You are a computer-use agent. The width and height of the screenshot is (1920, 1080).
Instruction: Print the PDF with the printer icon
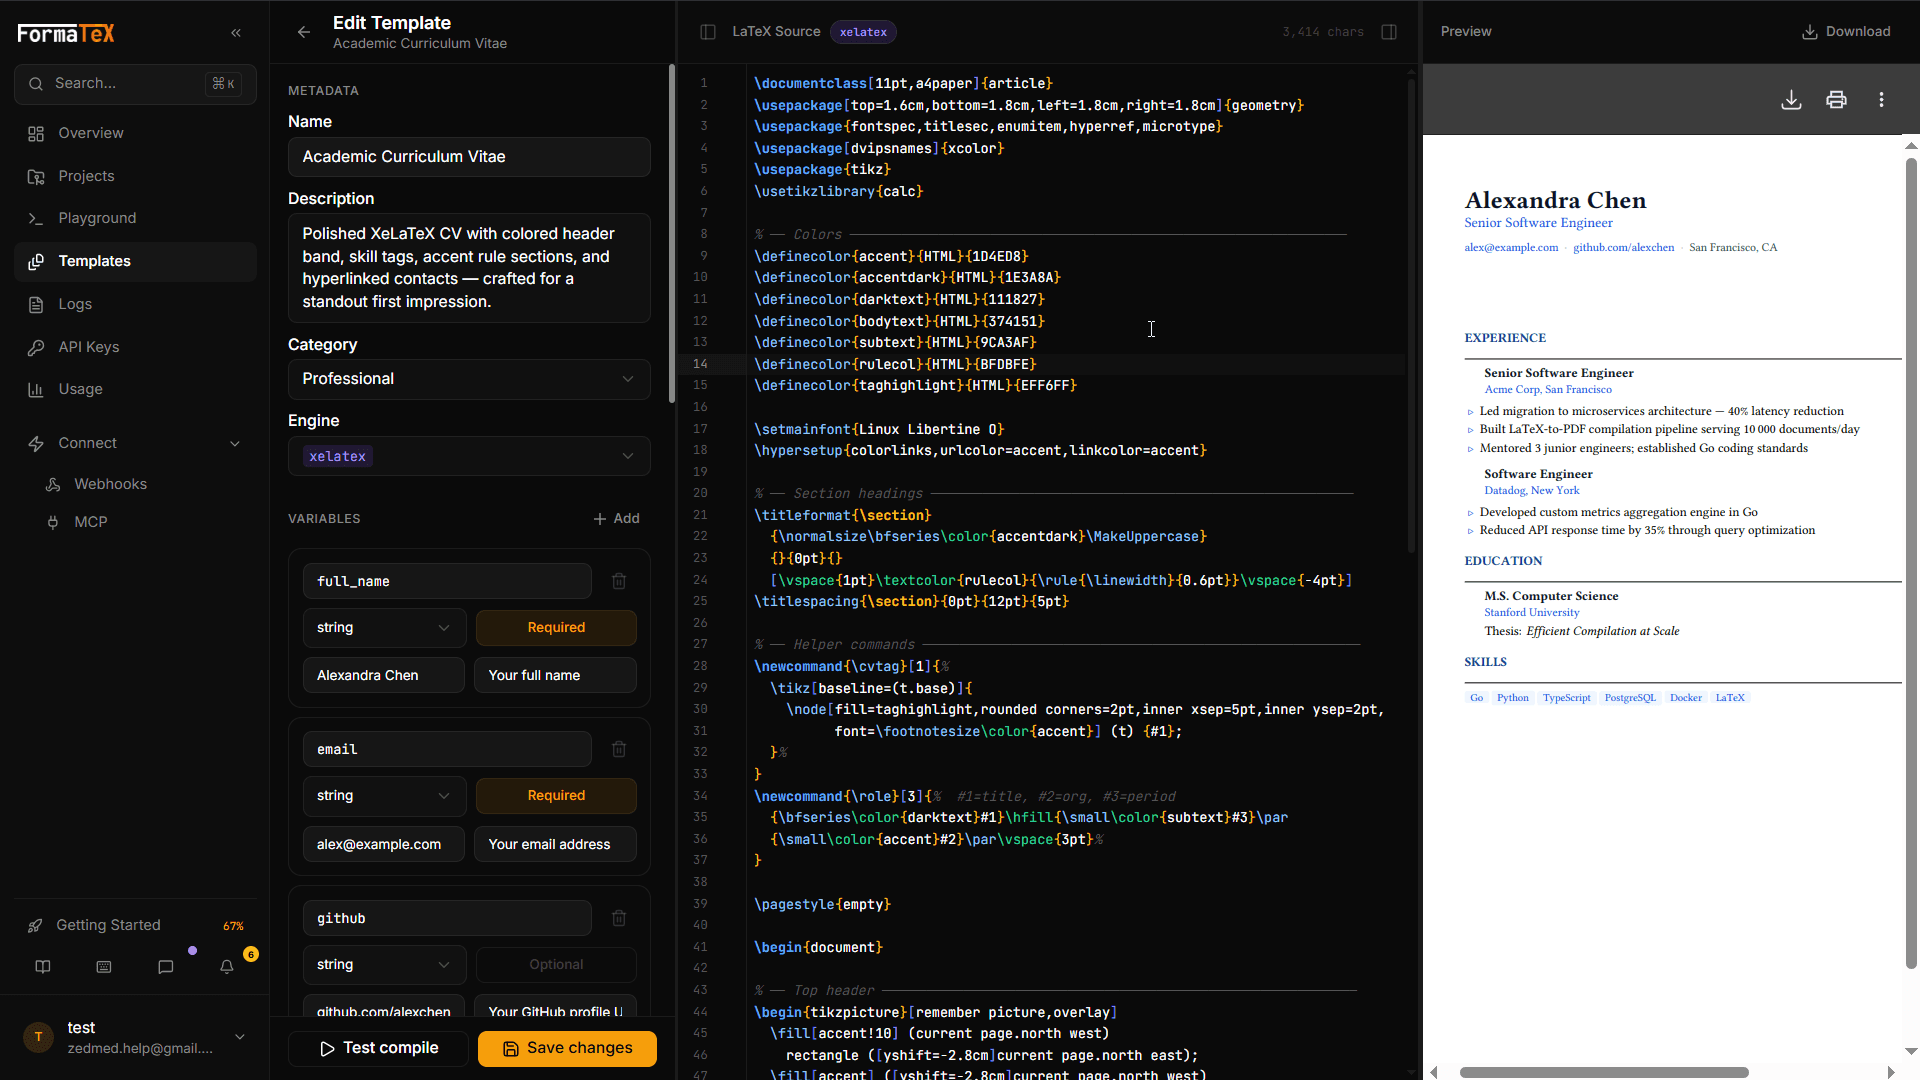[1836, 100]
